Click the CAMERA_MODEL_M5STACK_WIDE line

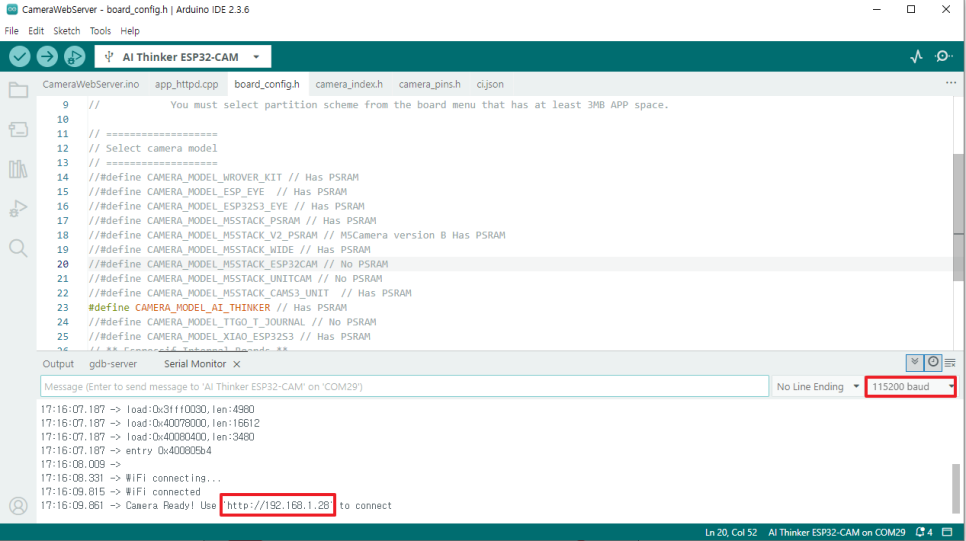point(229,250)
